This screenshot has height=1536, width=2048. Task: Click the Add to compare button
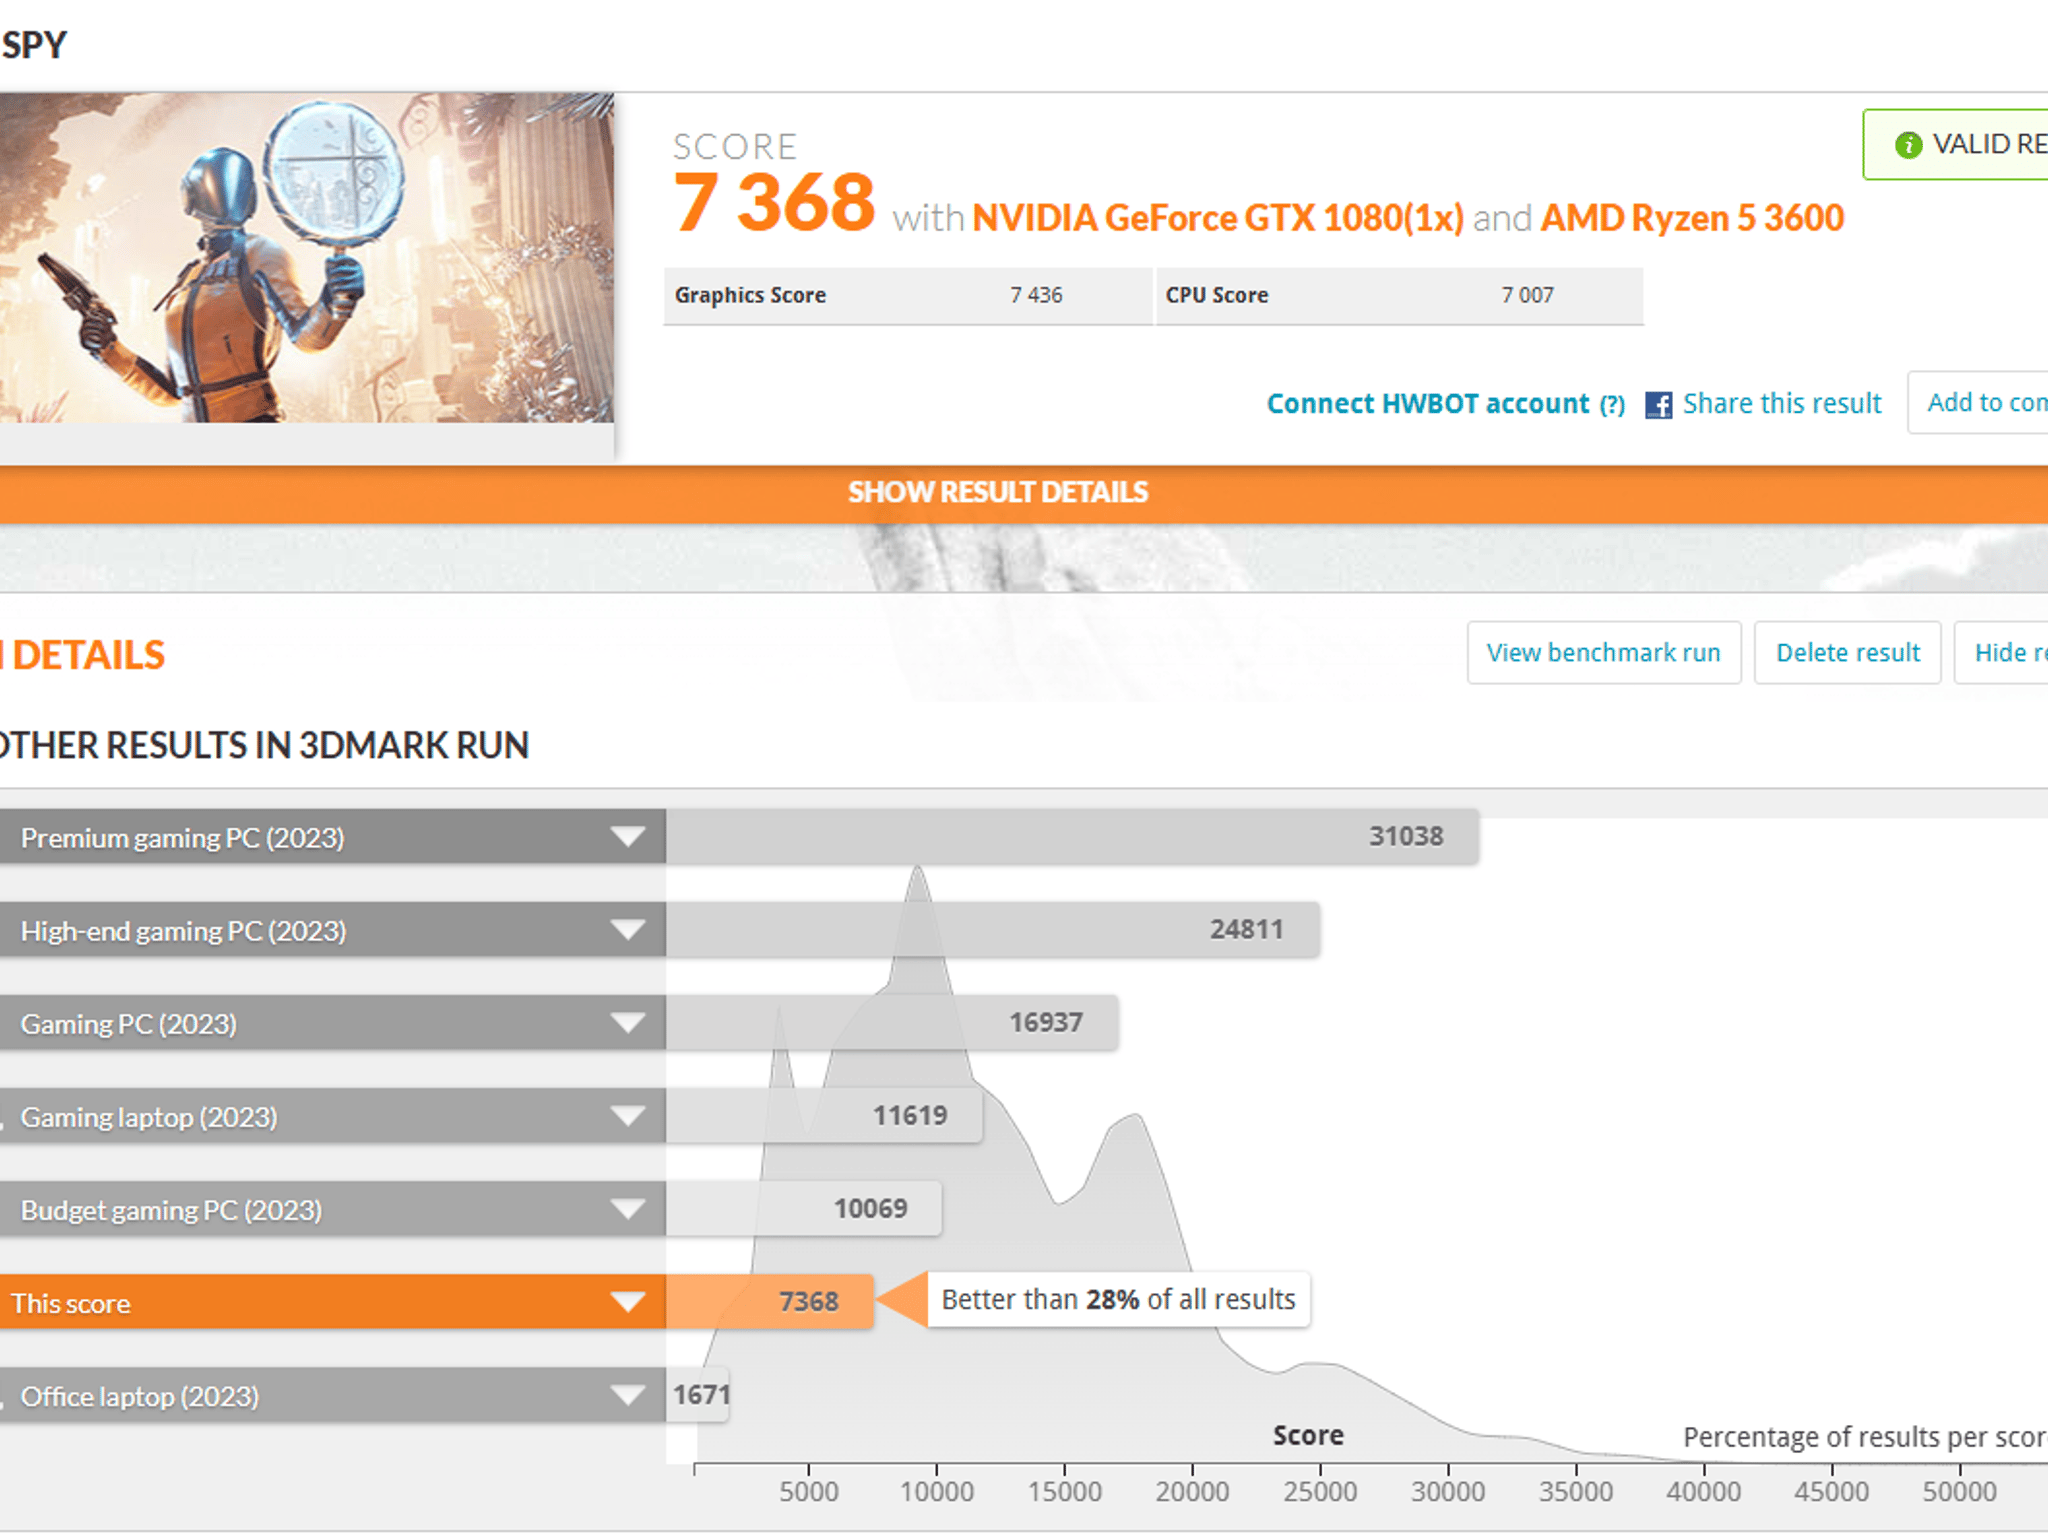(x=1978, y=403)
